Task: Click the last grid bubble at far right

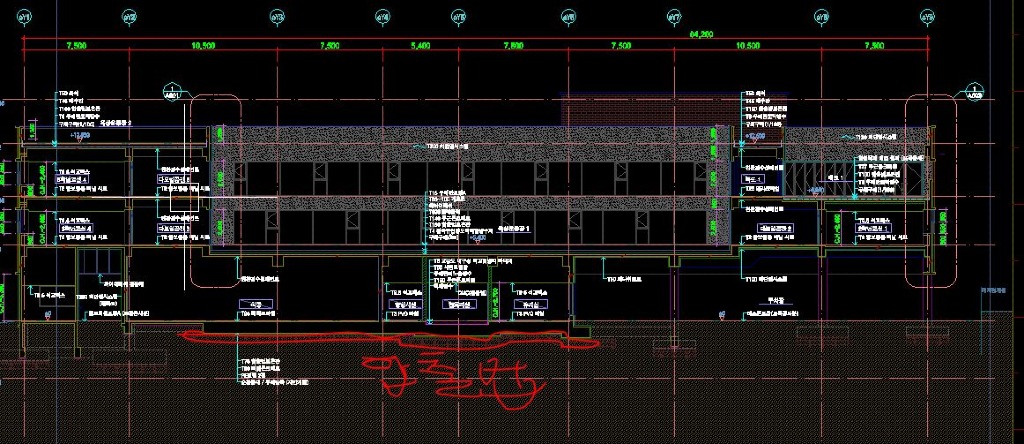Action: [x=926, y=18]
